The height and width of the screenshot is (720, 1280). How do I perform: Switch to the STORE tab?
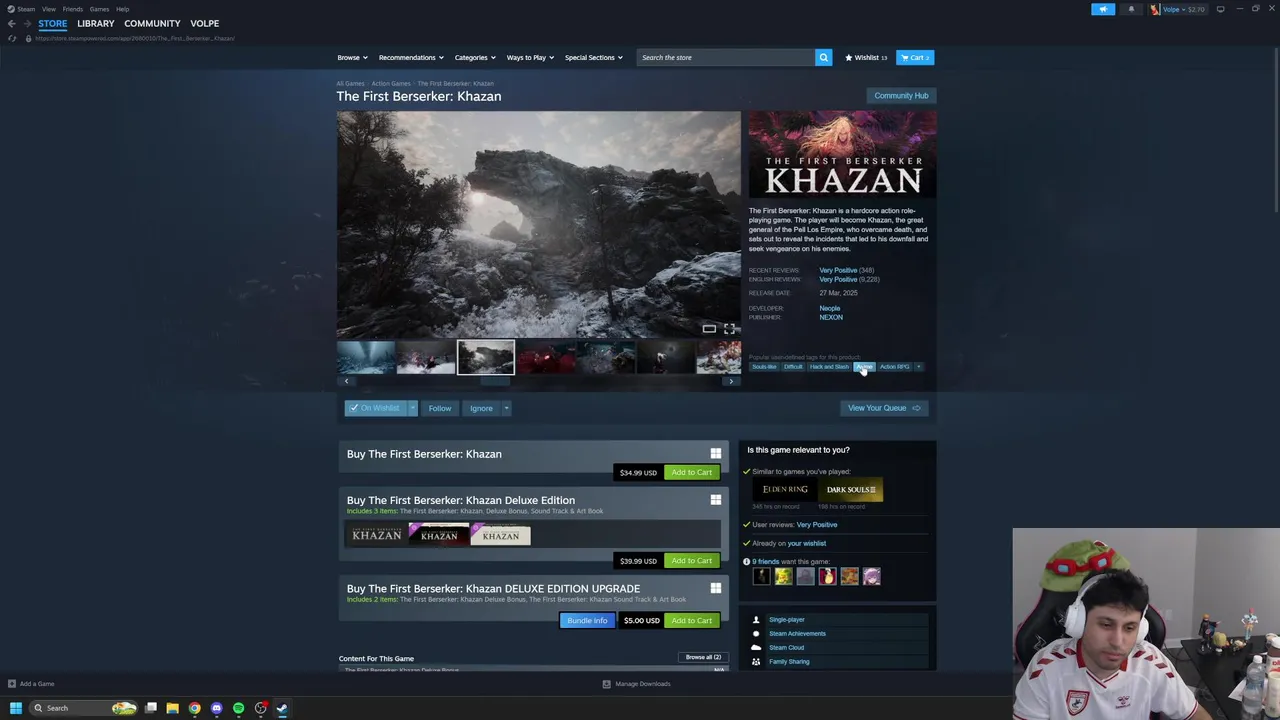(53, 23)
